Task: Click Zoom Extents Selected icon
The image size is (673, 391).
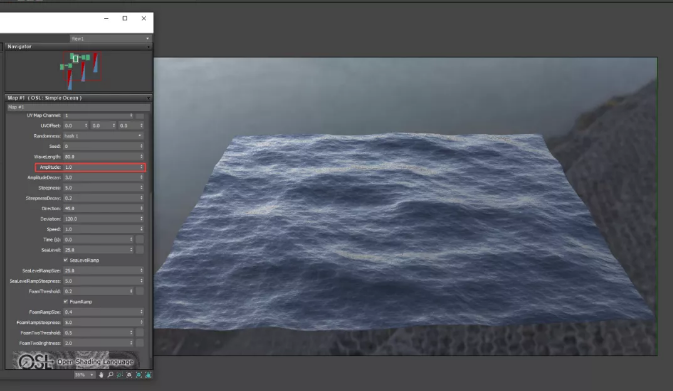Action: pos(139,375)
